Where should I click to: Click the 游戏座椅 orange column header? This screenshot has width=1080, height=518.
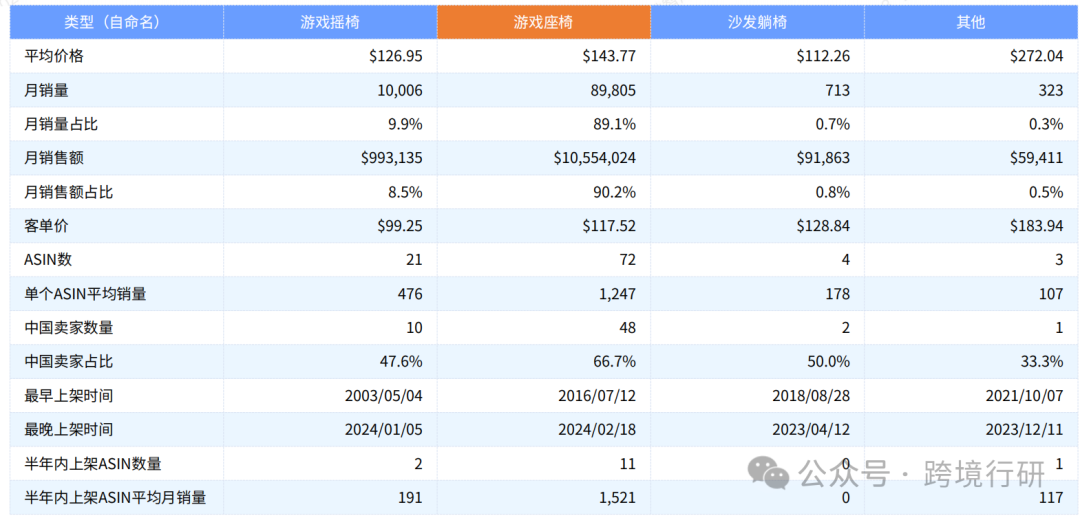pyautogui.click(x=543, y=22)
